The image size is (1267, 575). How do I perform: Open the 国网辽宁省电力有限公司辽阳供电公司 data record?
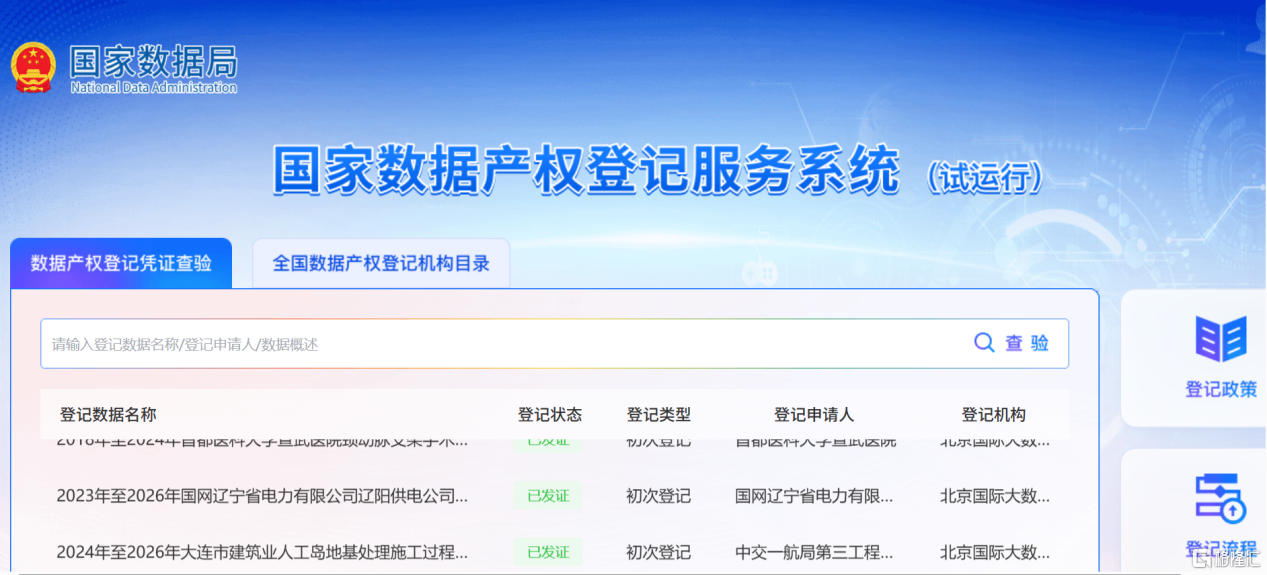262,495
